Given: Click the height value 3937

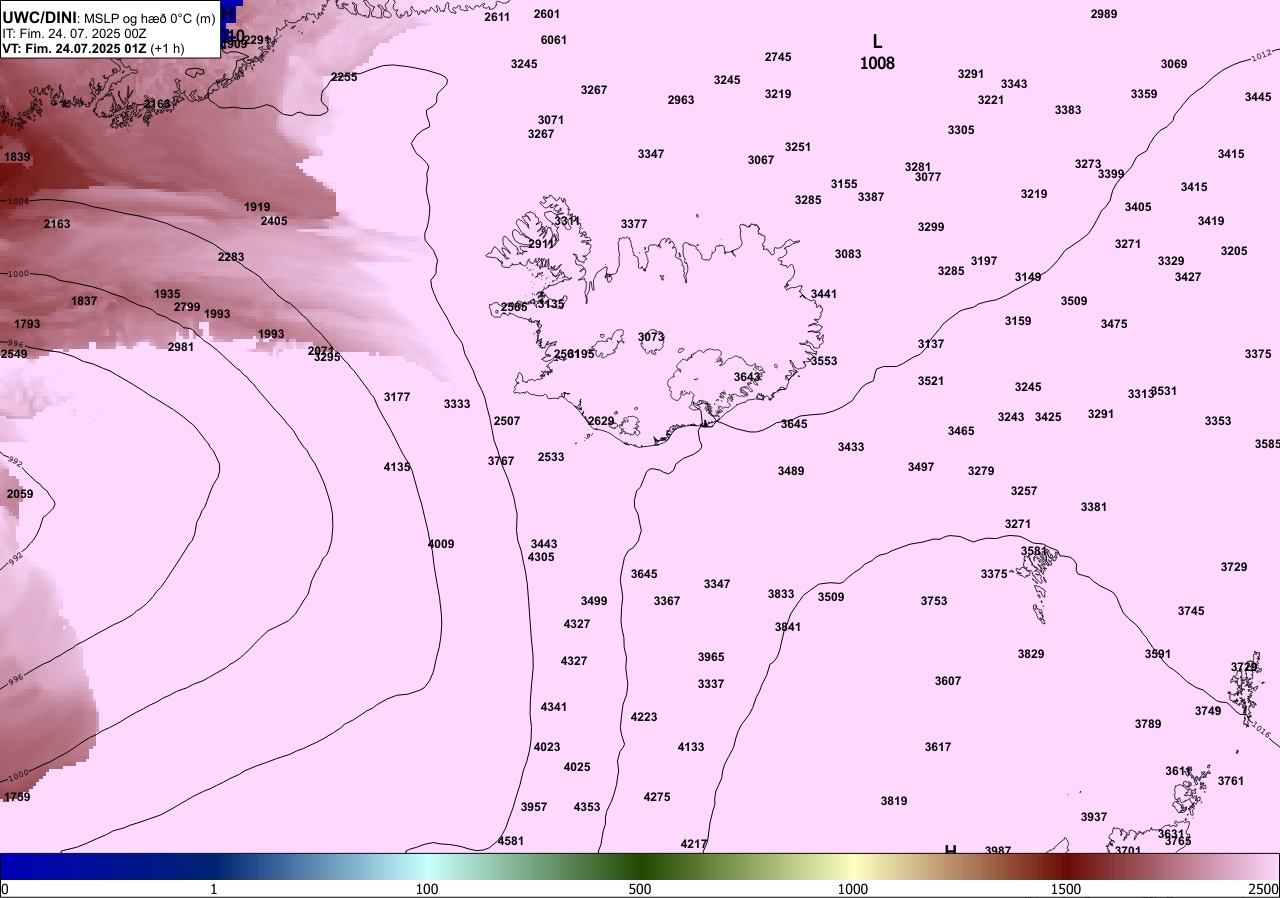Looking at the screenshot, I should tap(1094, 817).
